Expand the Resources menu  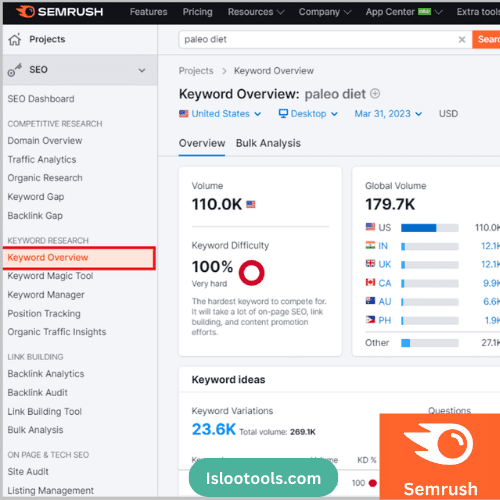tap(256, 12)
